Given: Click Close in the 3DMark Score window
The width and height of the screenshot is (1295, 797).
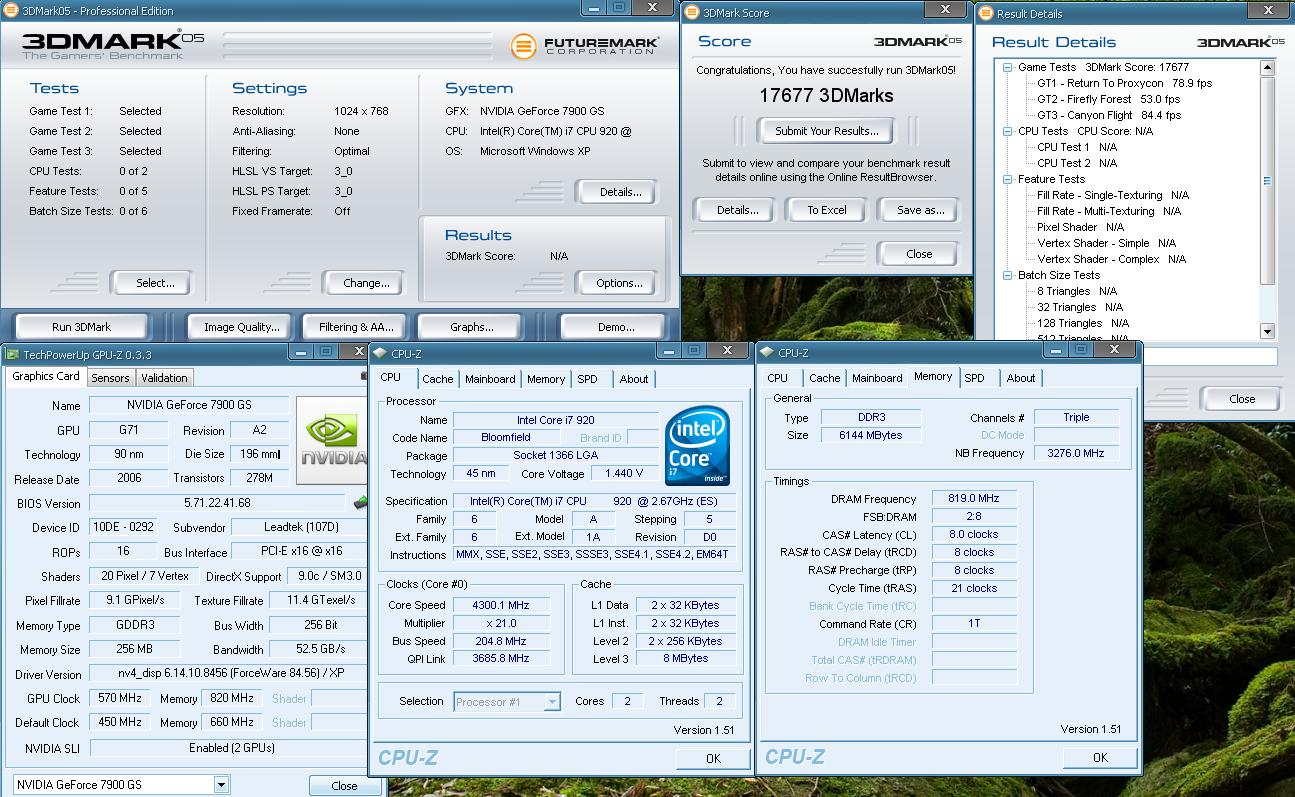Looking at the screenshot, I should tap(919, 254).
